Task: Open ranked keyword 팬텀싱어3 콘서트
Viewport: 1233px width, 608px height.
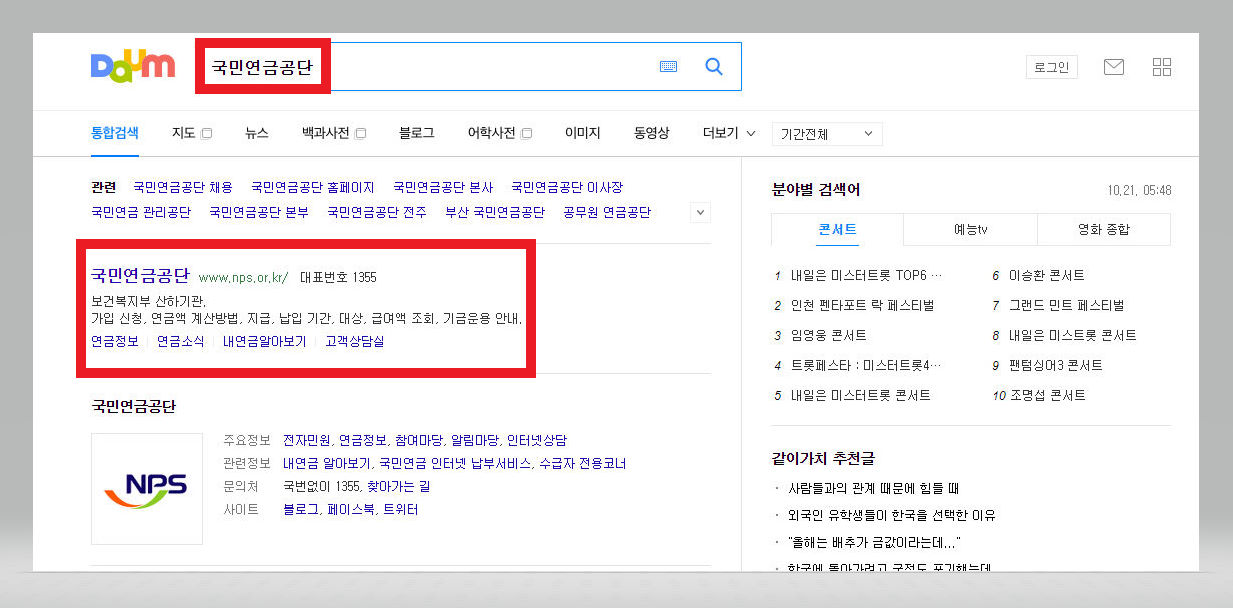Action: click(x=1055, y=365)
